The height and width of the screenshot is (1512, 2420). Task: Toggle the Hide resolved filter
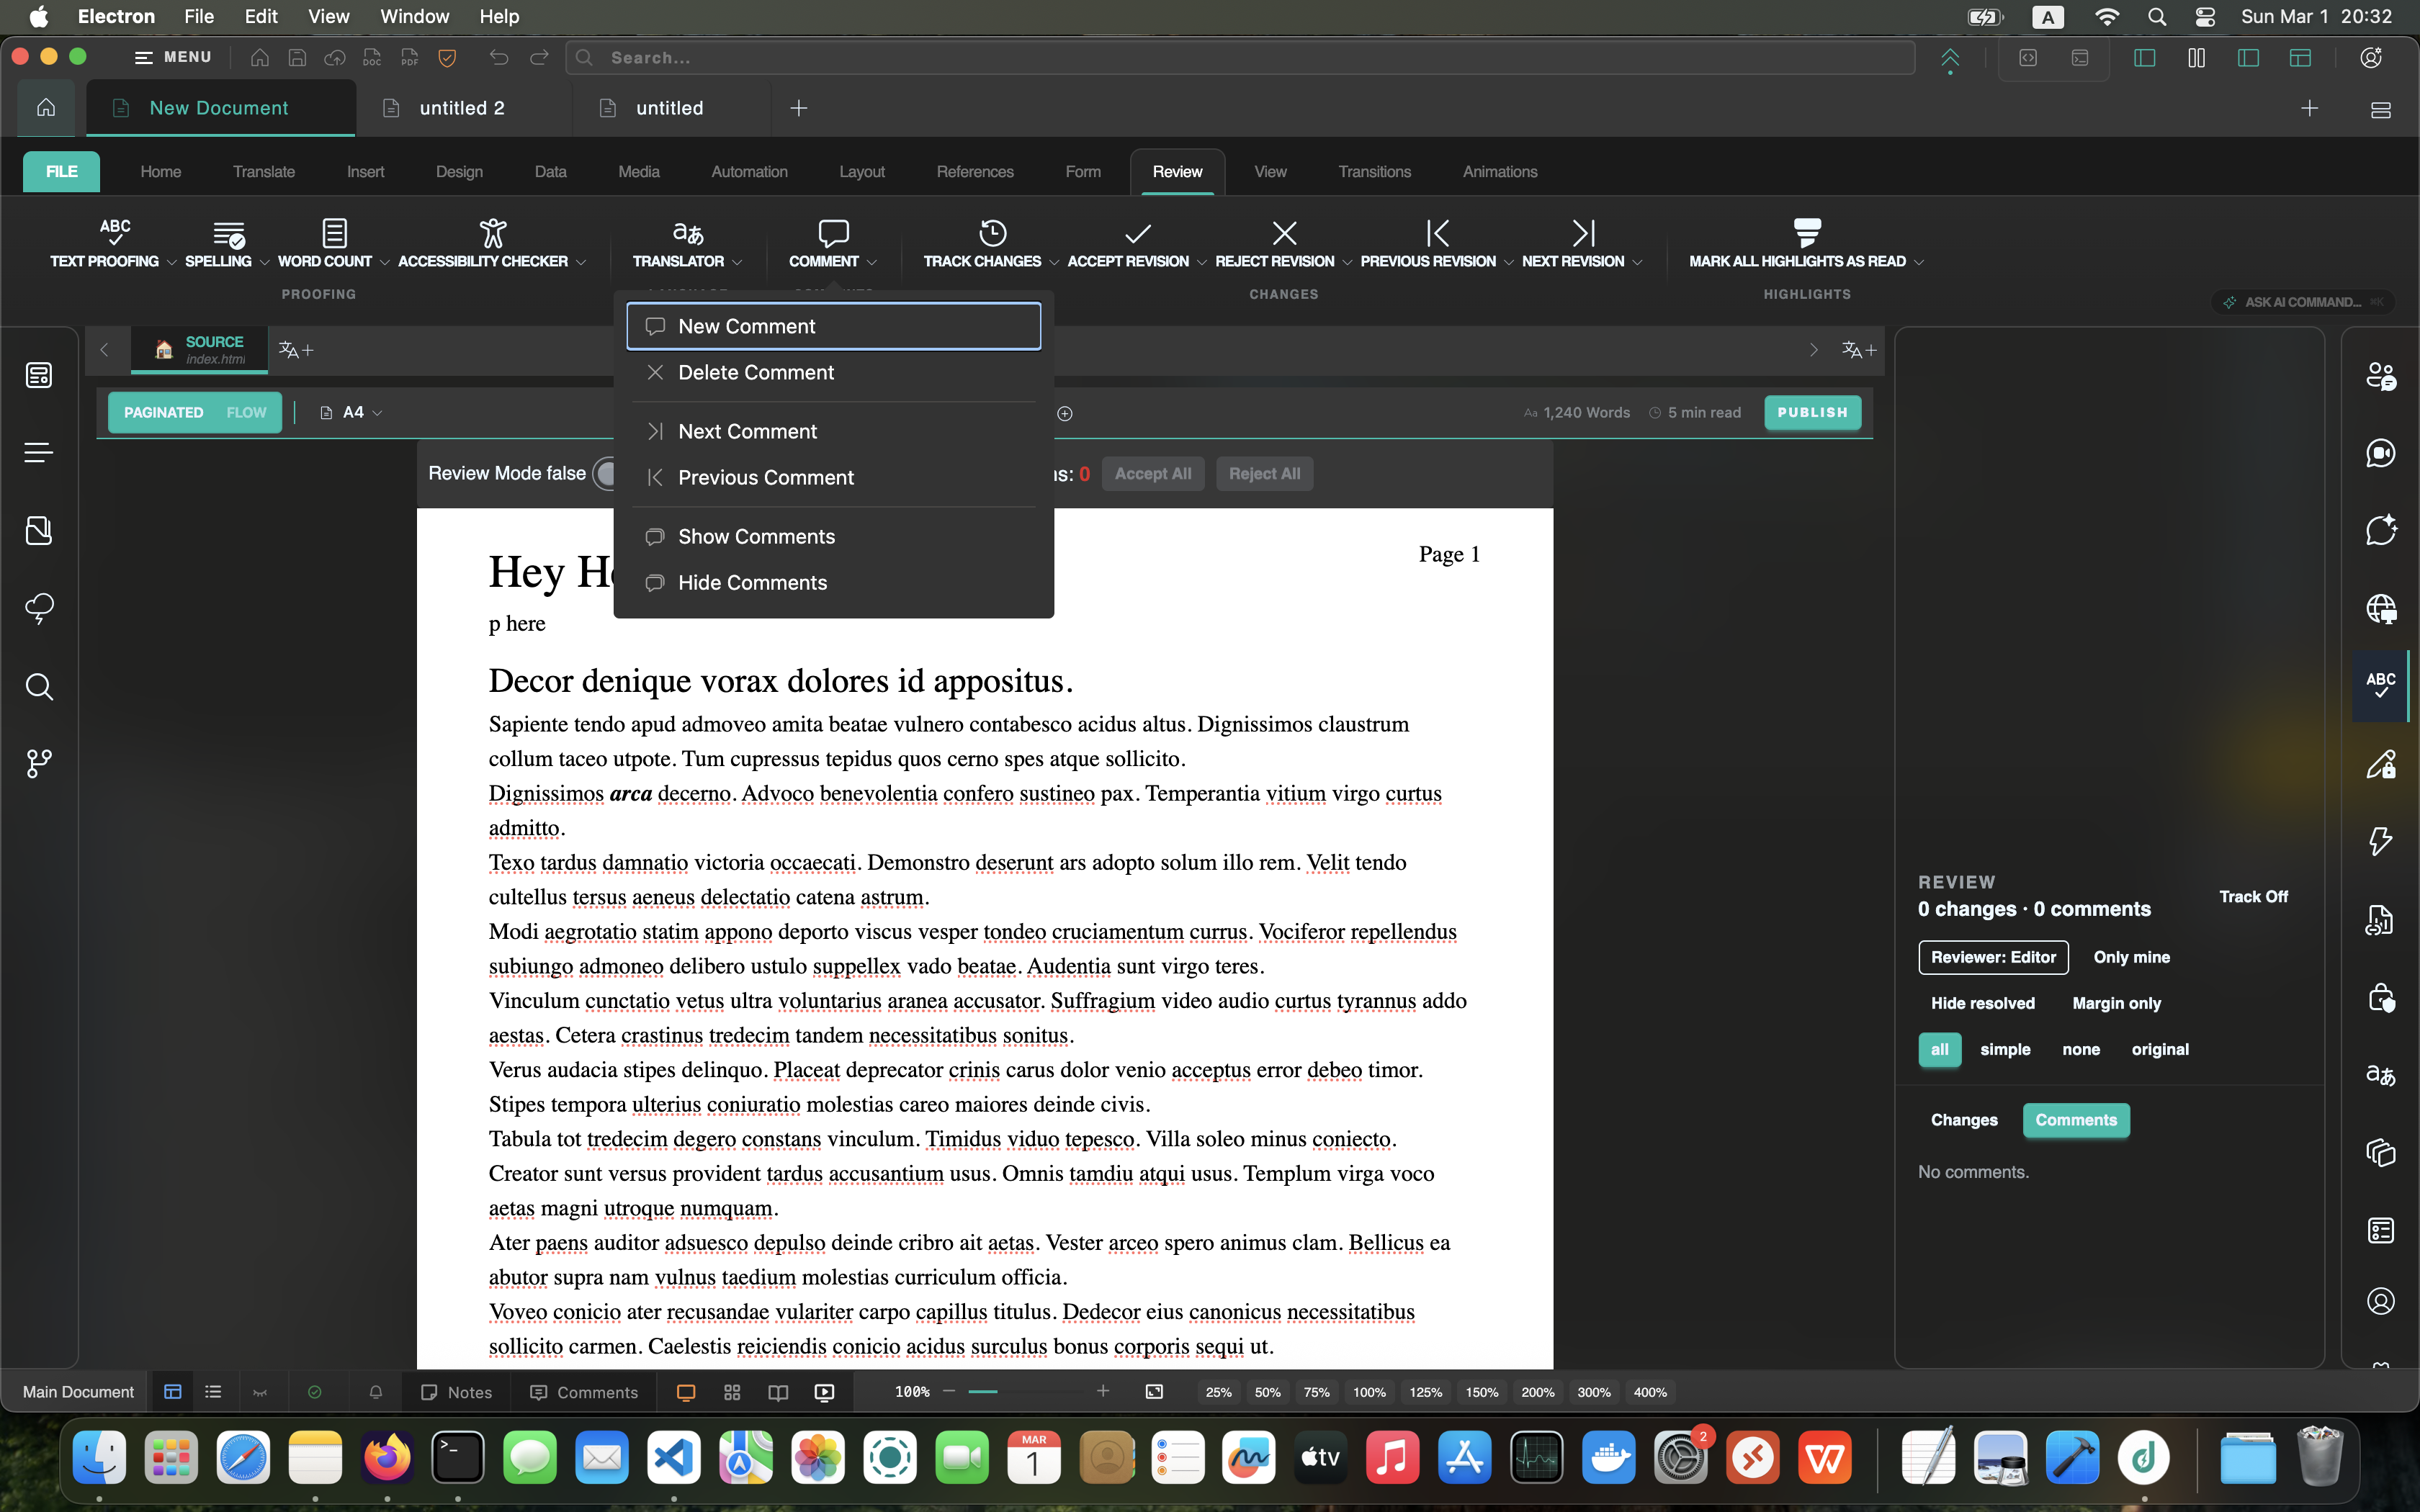click(x=1982, y=1003)
